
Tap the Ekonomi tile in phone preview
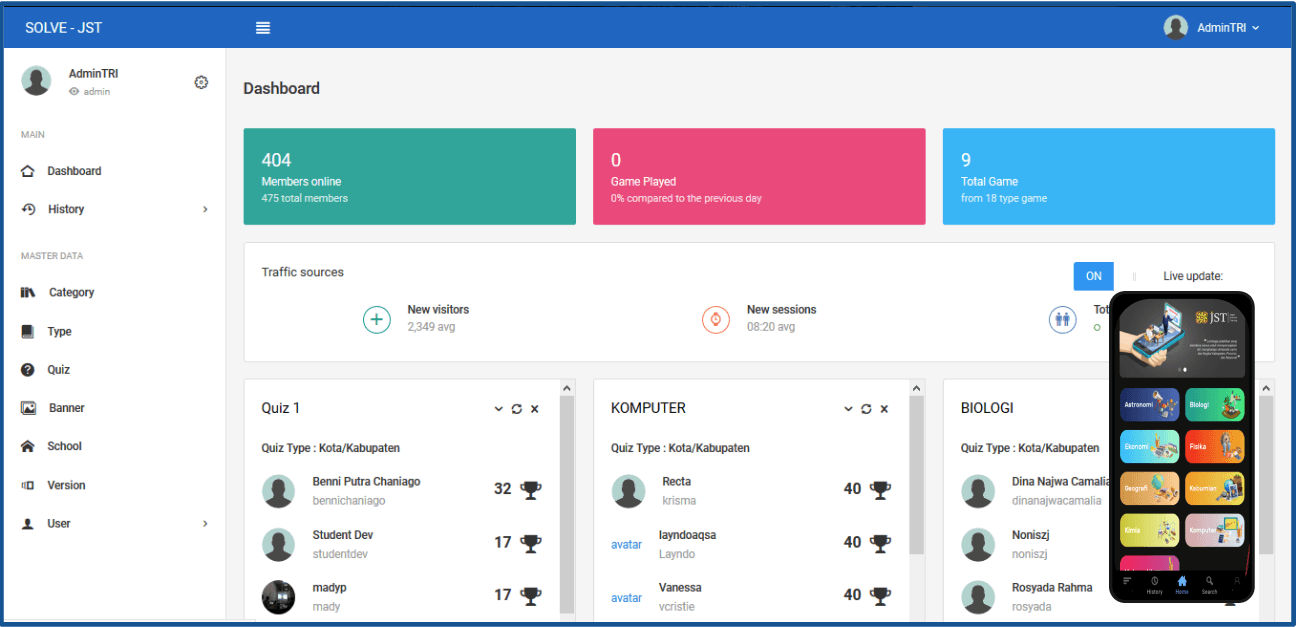click(1150, 446)
